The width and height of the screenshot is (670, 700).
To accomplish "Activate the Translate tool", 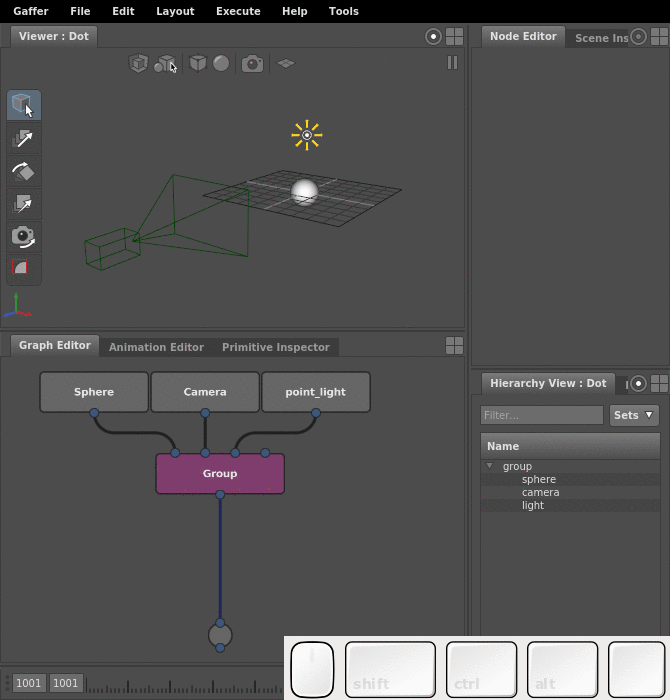I will (x=24, y=138).
